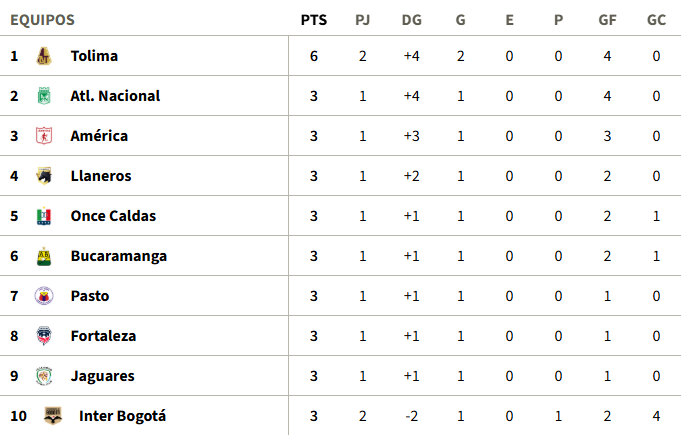Click the Inter Bogotá team logo
Viewport: 683px width, 435px height.
click(x=53, y=416)
